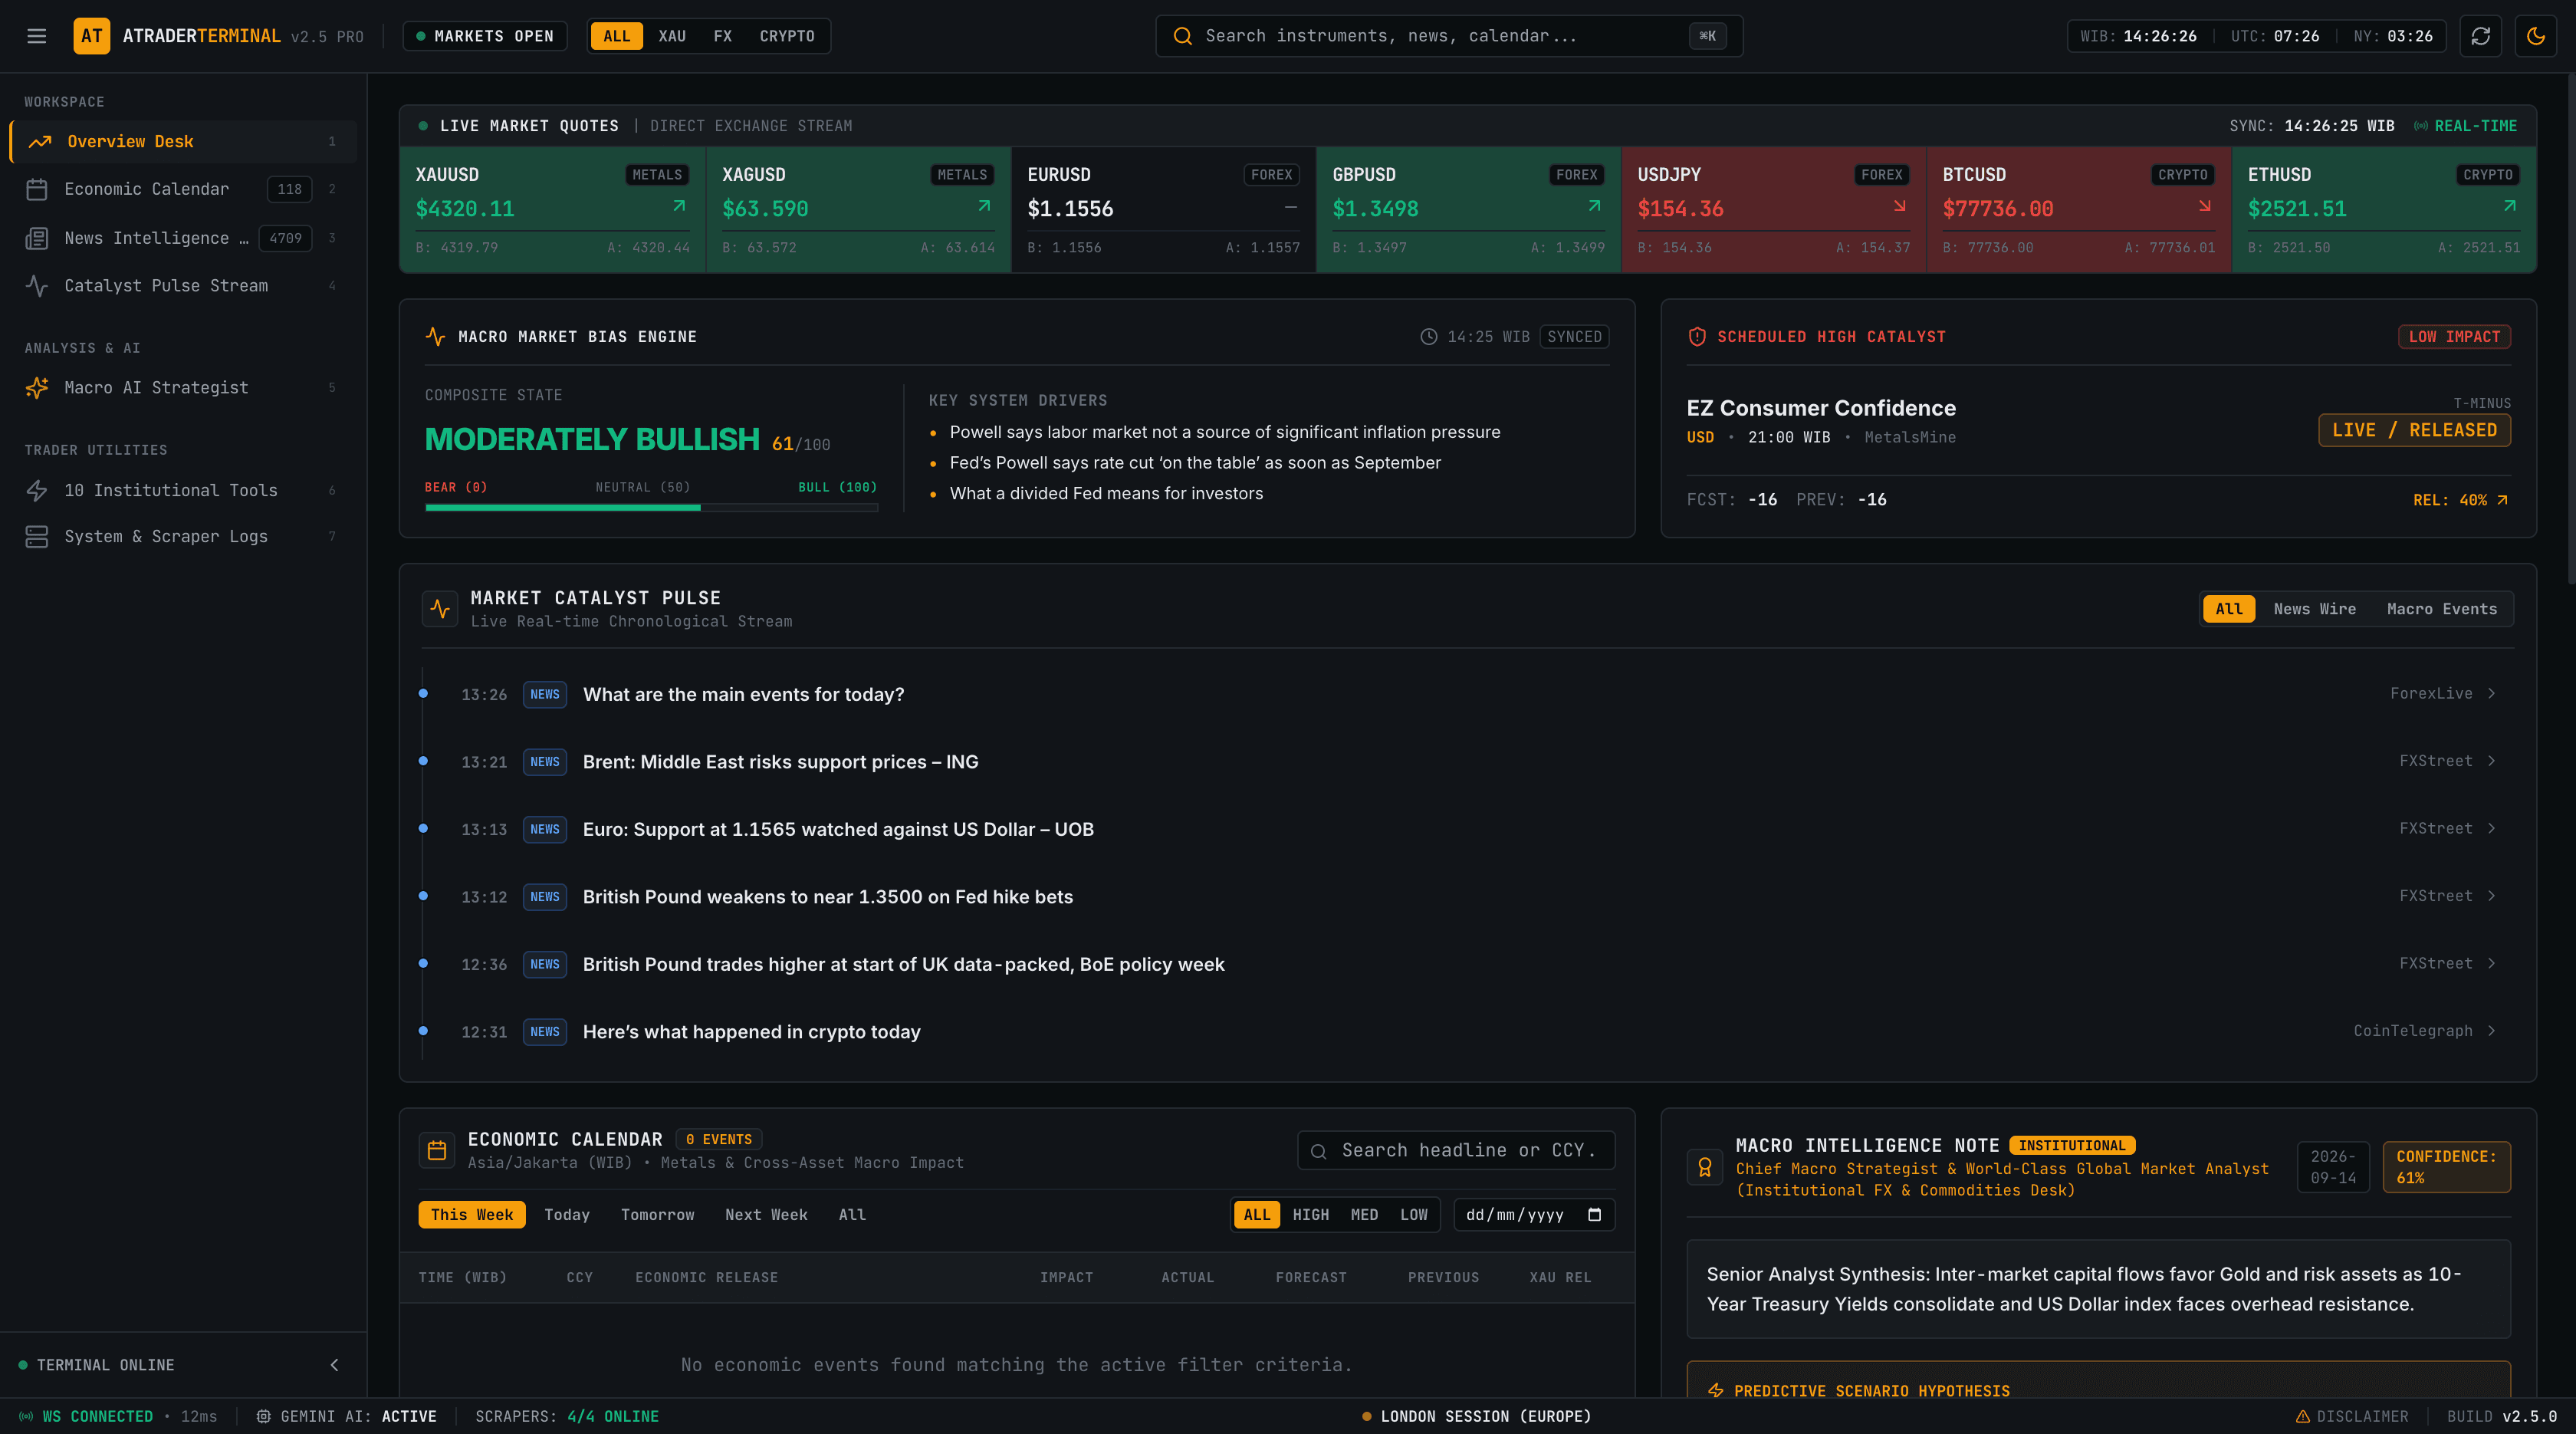The width and height of the screenshot is (2576, 1434).
Task: Click the REL: 40% arrow link
Action: (x=2460, y=500)
